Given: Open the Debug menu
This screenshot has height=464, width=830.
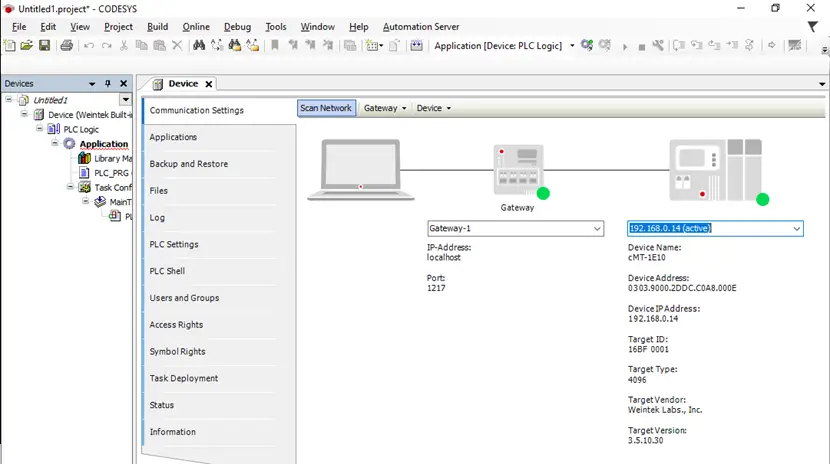Looking at the screenshot, I should [x=237, y=26].
